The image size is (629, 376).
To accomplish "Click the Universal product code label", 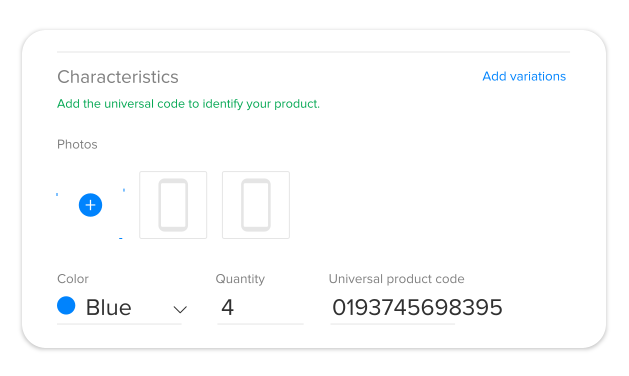I will tap(396, 279).
